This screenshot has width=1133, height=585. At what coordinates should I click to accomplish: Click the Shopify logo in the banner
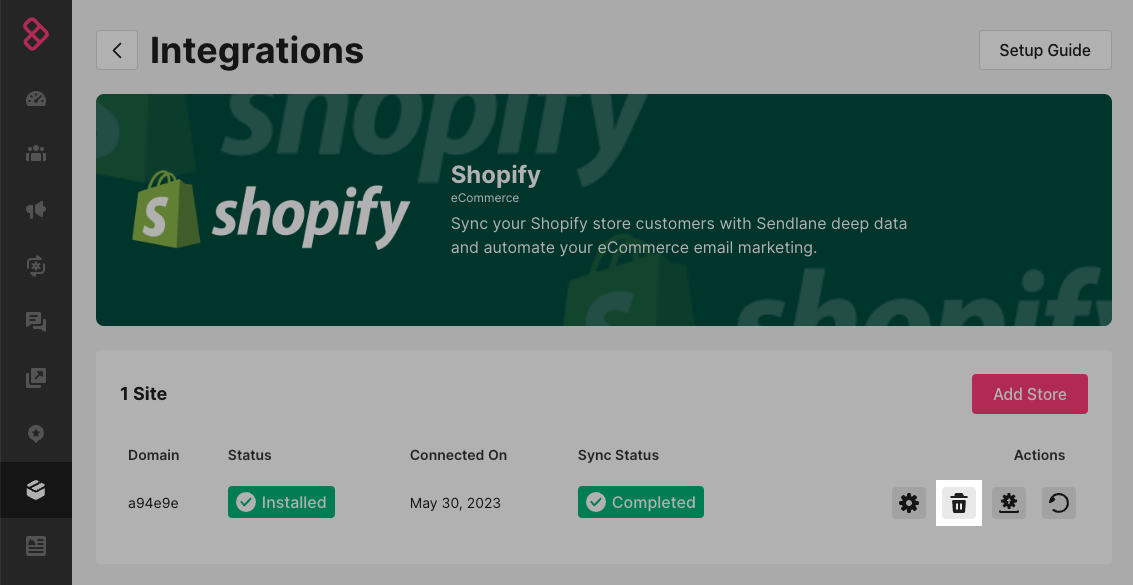[271, 210]
